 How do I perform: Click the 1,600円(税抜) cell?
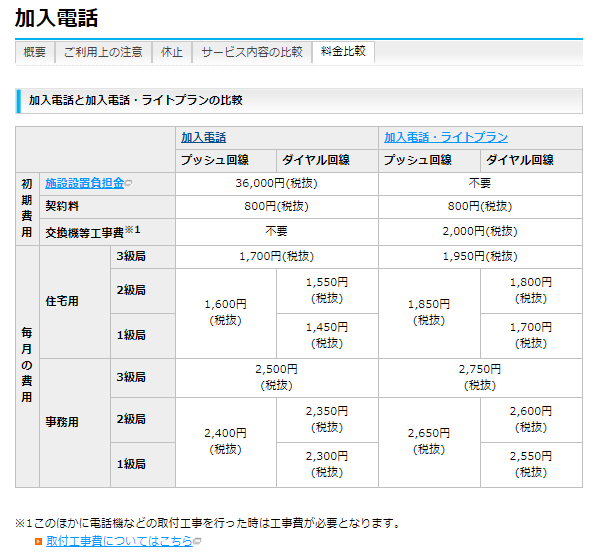click(x=226, y=313)
